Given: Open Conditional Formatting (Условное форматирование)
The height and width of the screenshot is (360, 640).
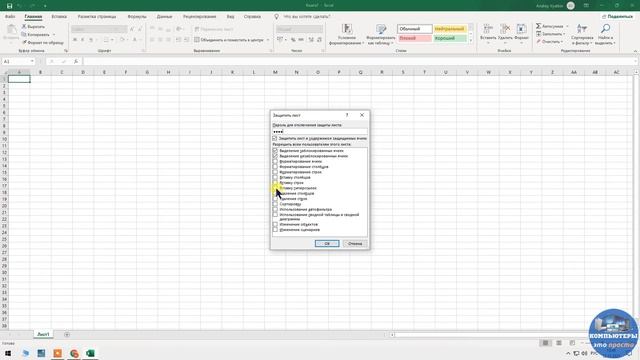Looking at the screenshot, I should point(347,35).
